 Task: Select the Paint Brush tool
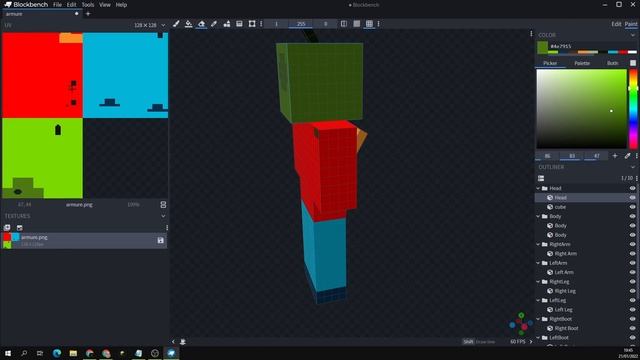176,24
